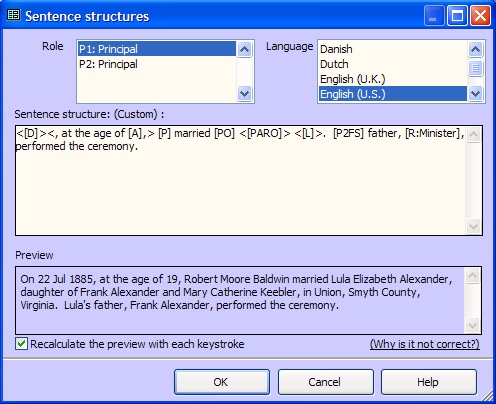
Task: Open Help for sentence structures
Action: pos(429,382)
